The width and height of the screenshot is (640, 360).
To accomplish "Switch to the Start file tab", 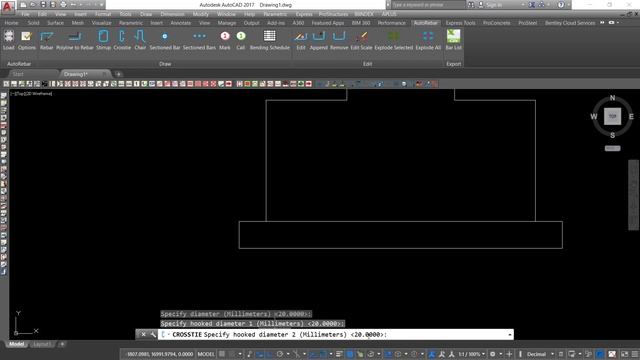I will (18, 74).
